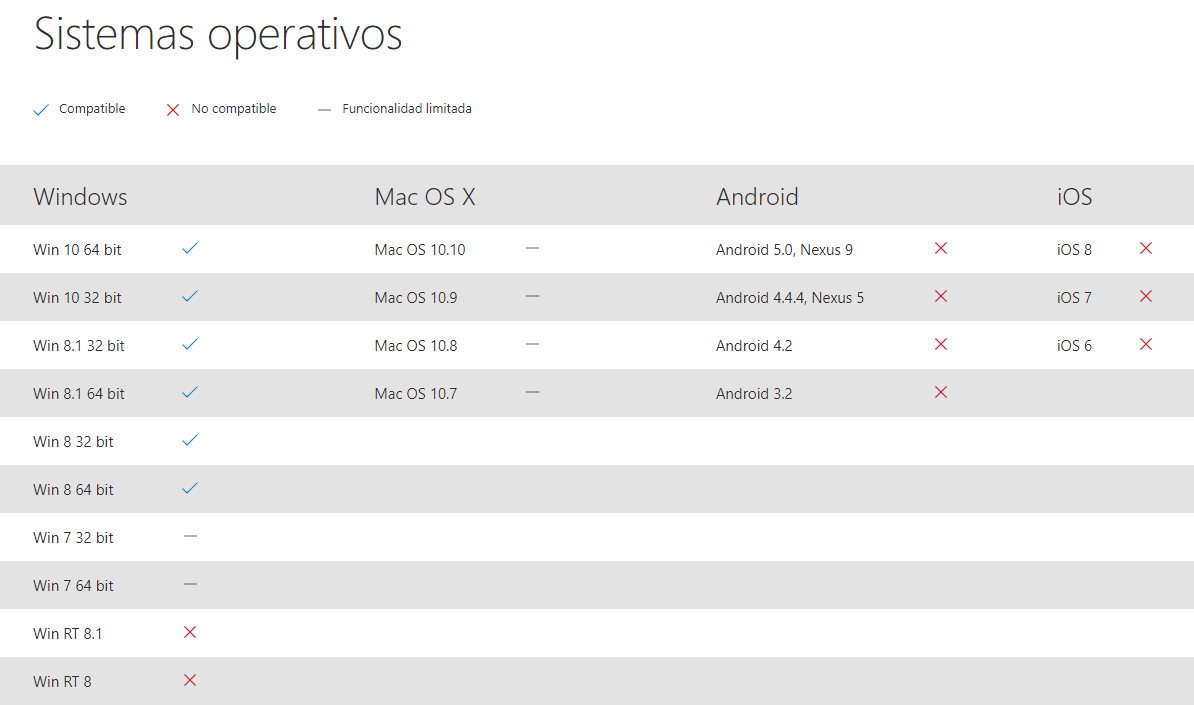
Task: Click the red X next to Win RT 8
Action: 190,680
